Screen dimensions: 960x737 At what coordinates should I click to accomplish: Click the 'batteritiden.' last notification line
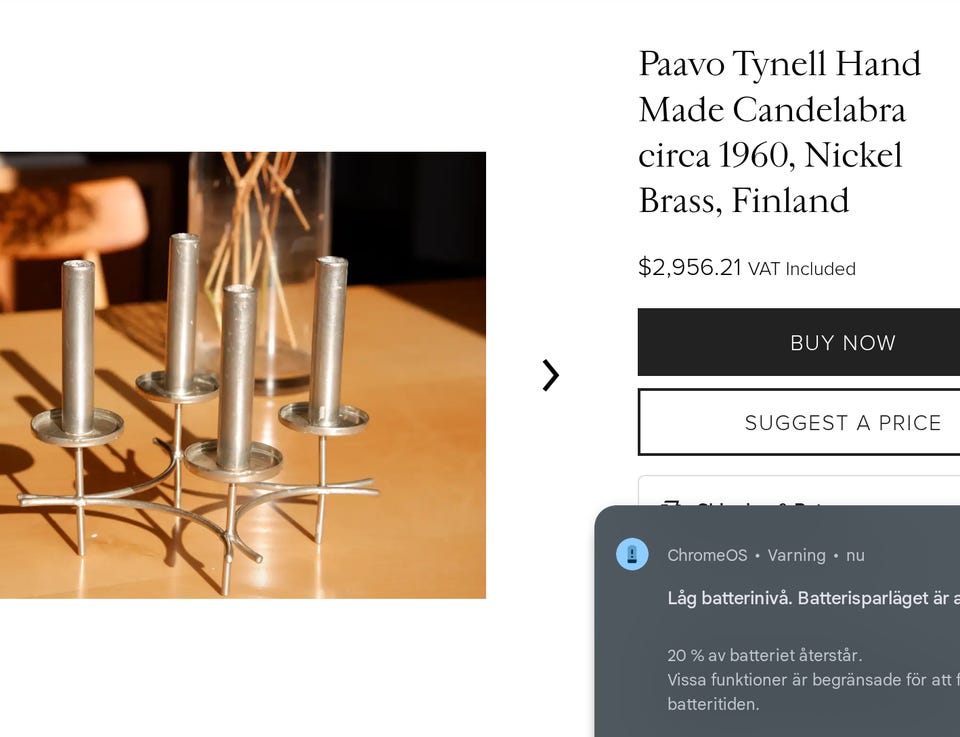(x=713, y=705)
